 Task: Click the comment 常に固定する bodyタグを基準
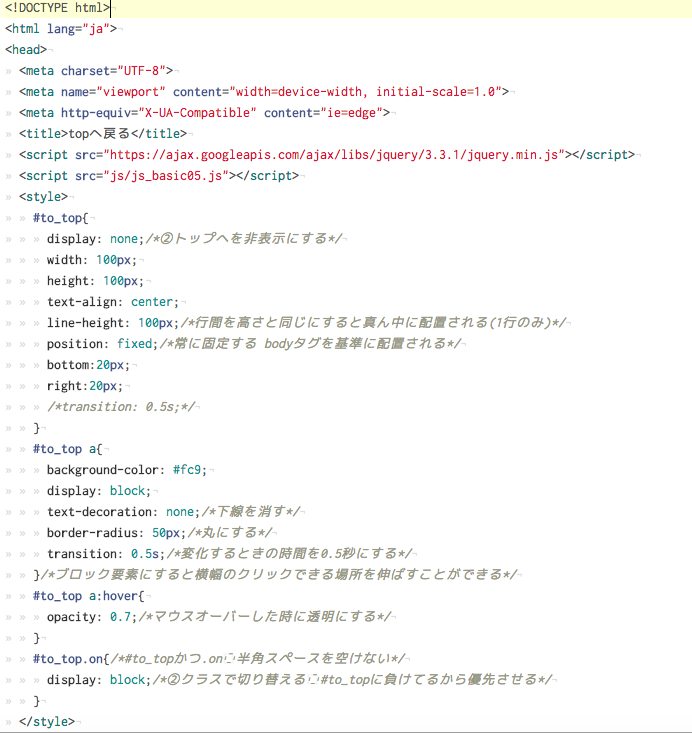pos(310,344)
